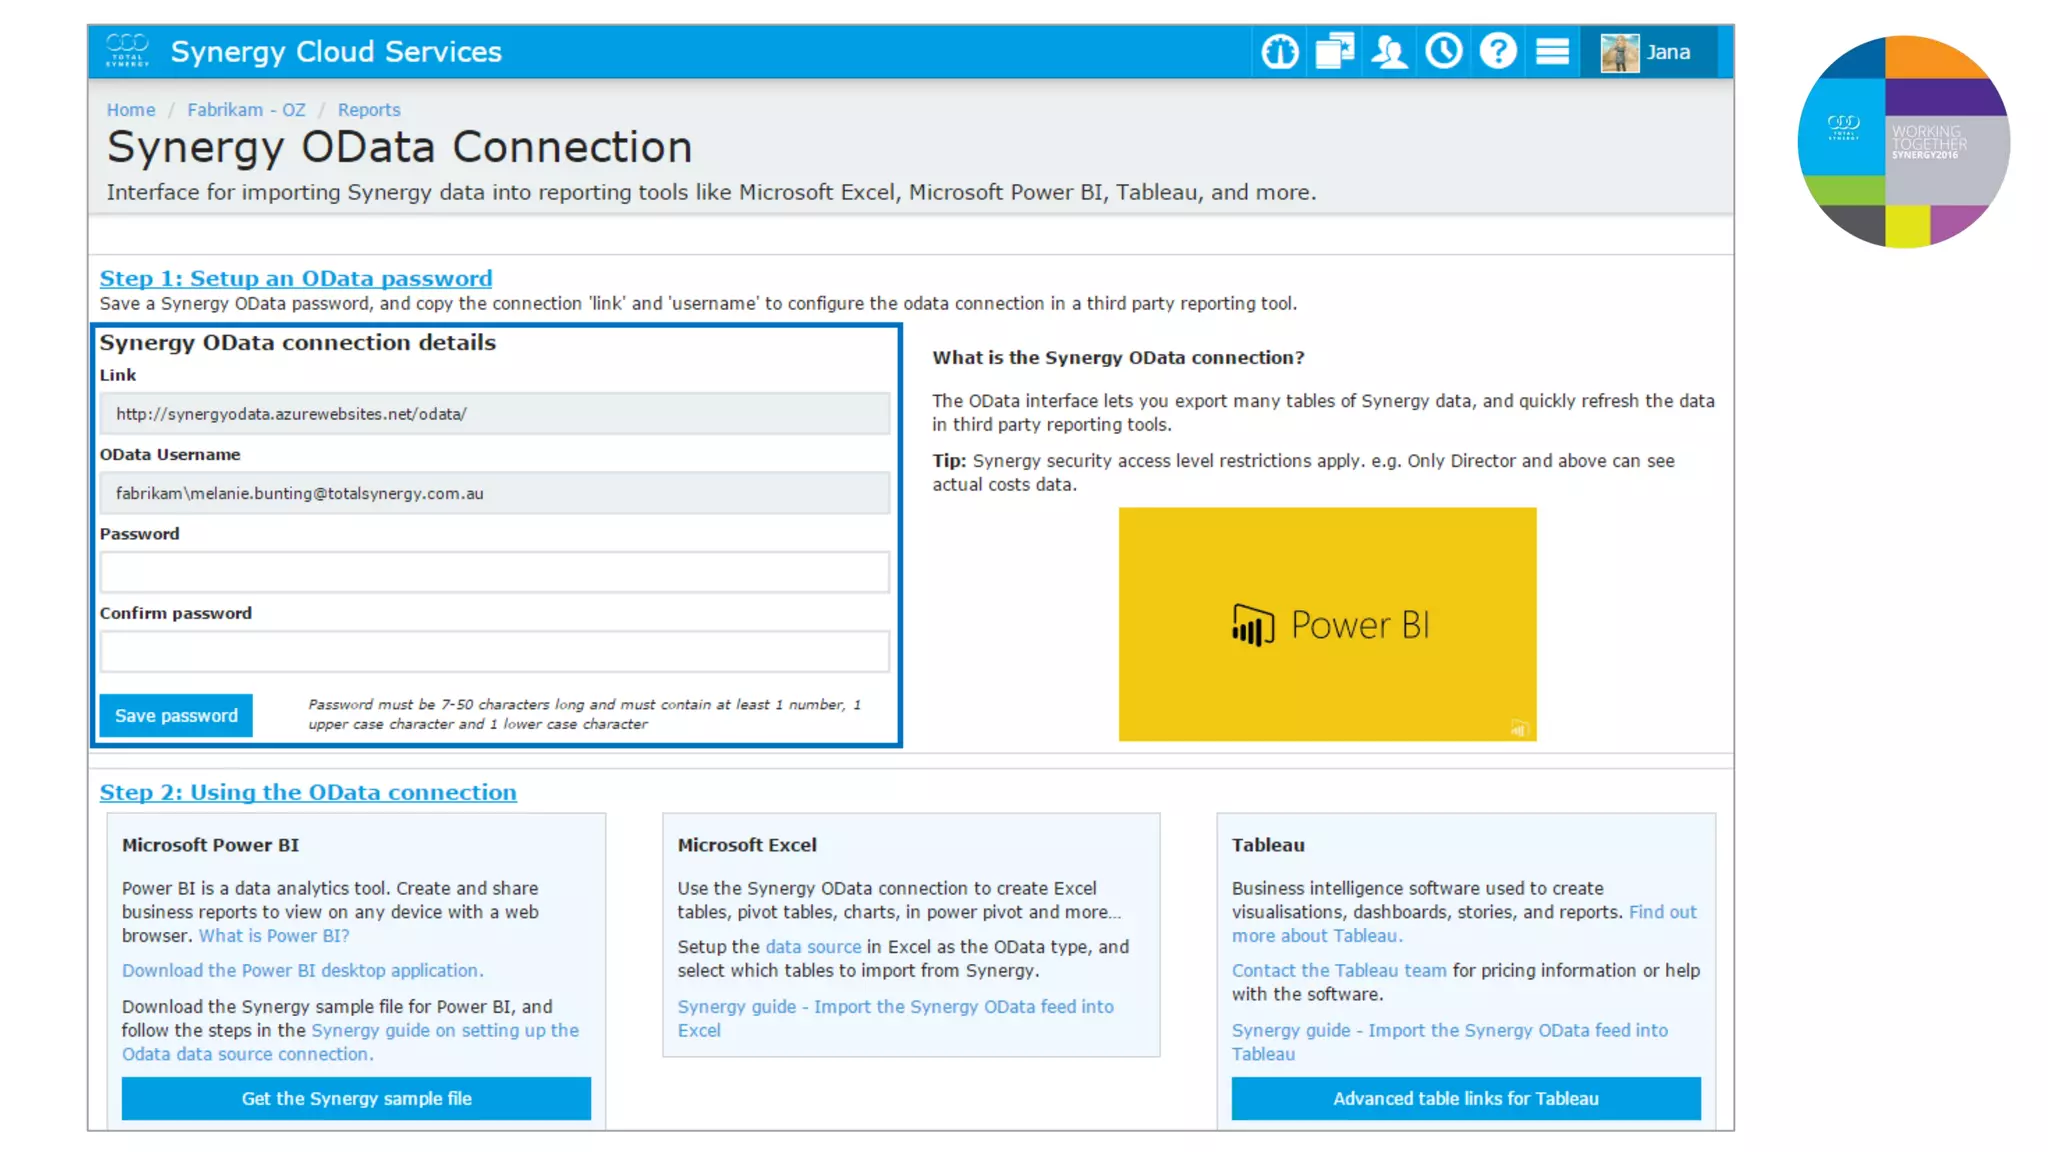Open the contacts people icon
Viewport: 2048px width, 1152px height.
coord(1389,52)
